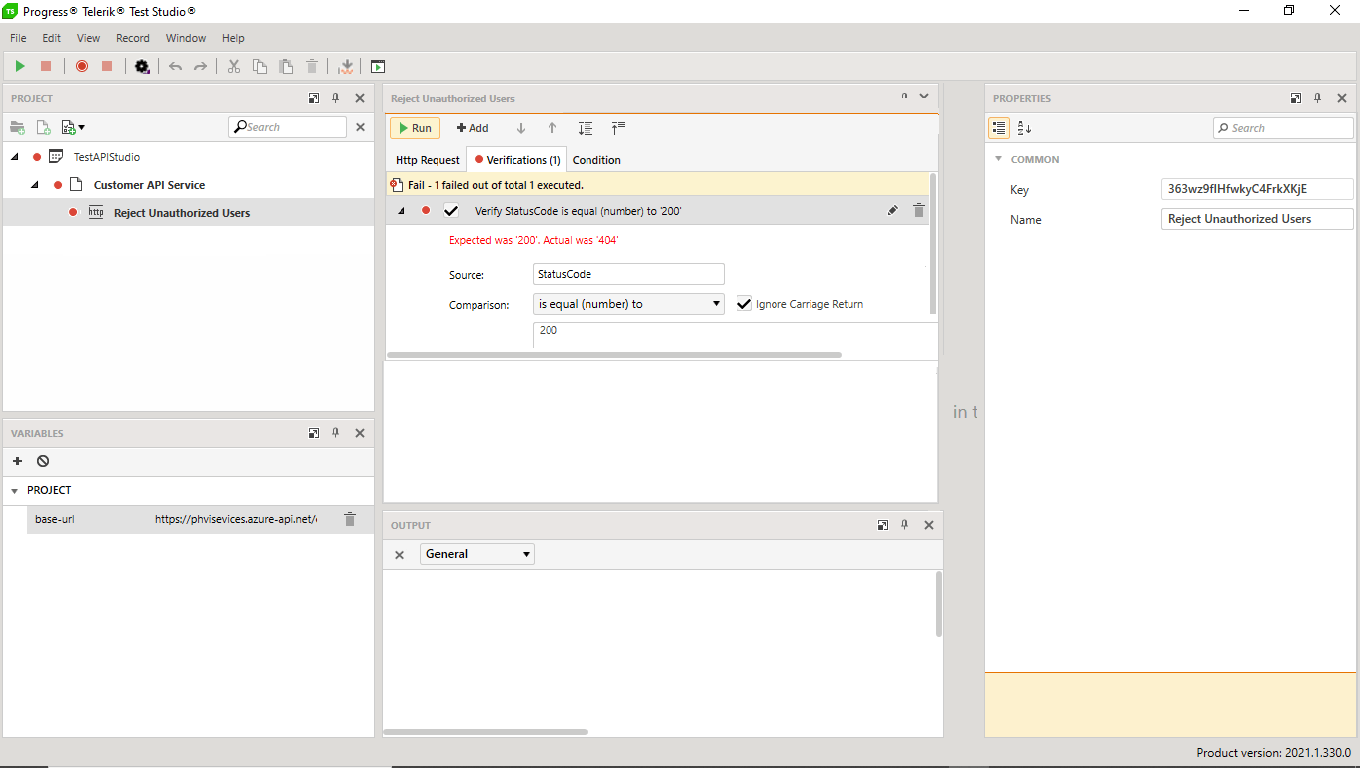Delete the StatusCode verification with trash icon

pos(919,210)
